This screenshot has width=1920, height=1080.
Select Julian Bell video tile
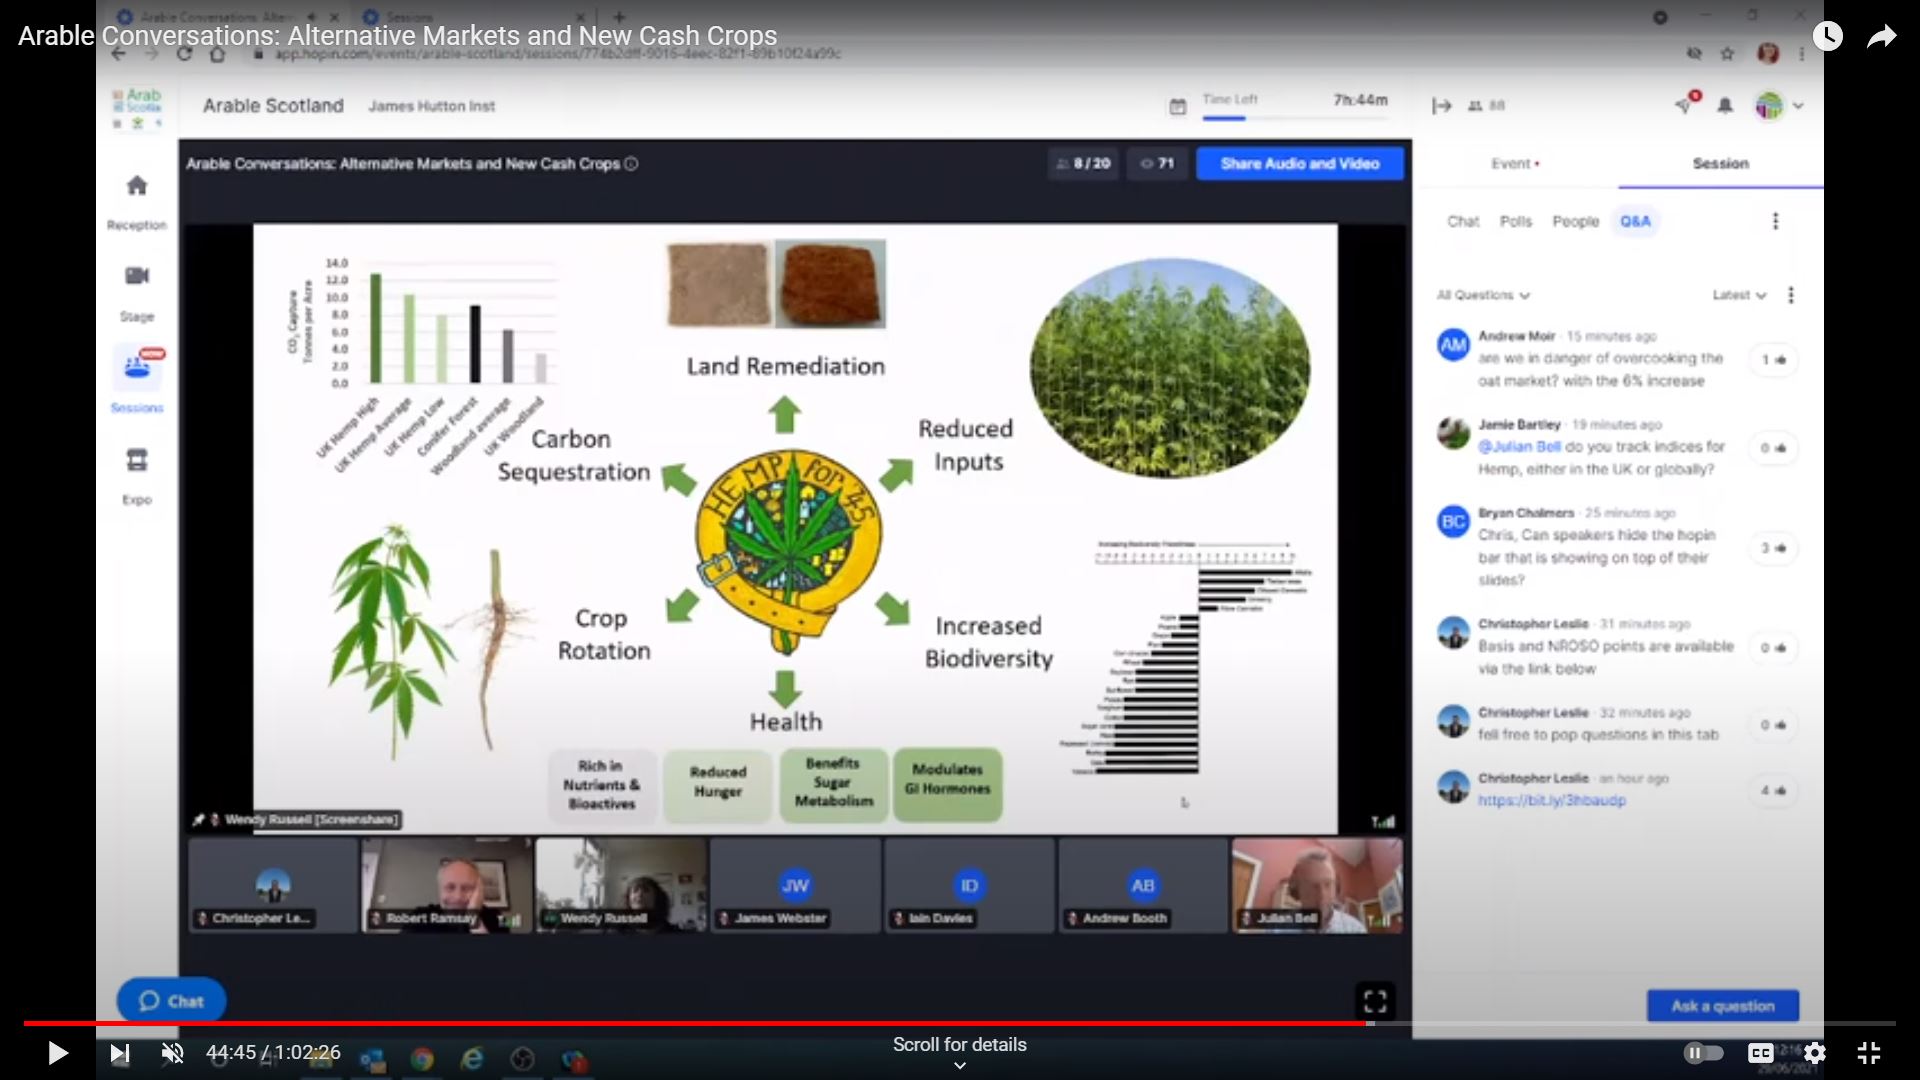tap(1317, 886)
